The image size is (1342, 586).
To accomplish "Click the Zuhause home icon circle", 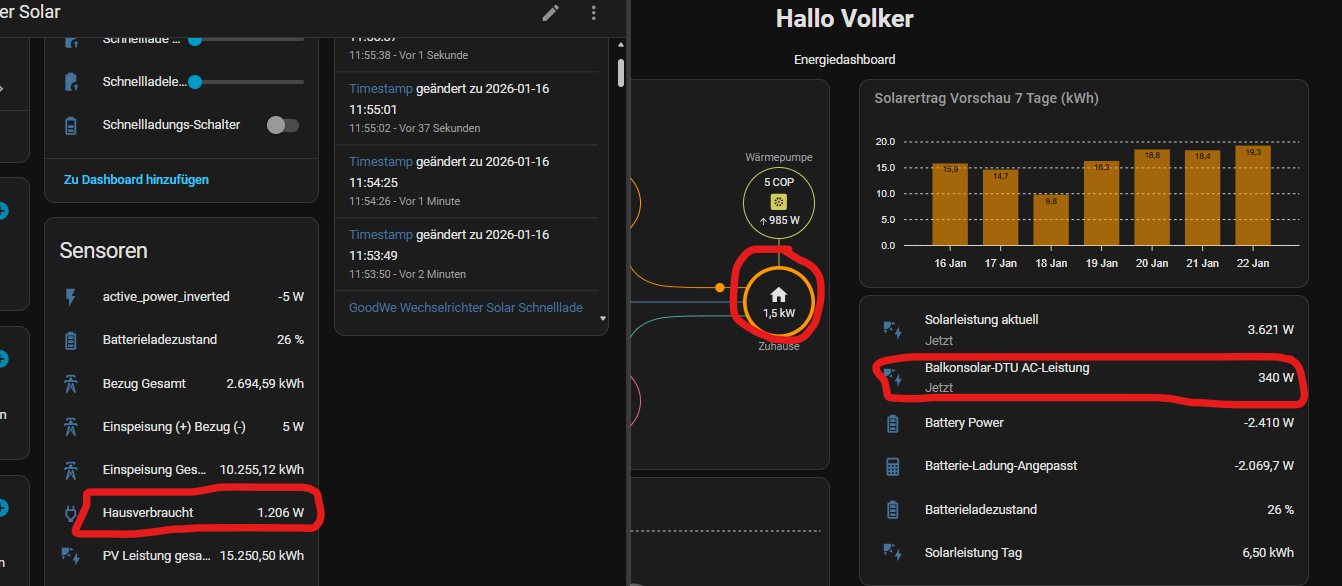I will [778, 301].
